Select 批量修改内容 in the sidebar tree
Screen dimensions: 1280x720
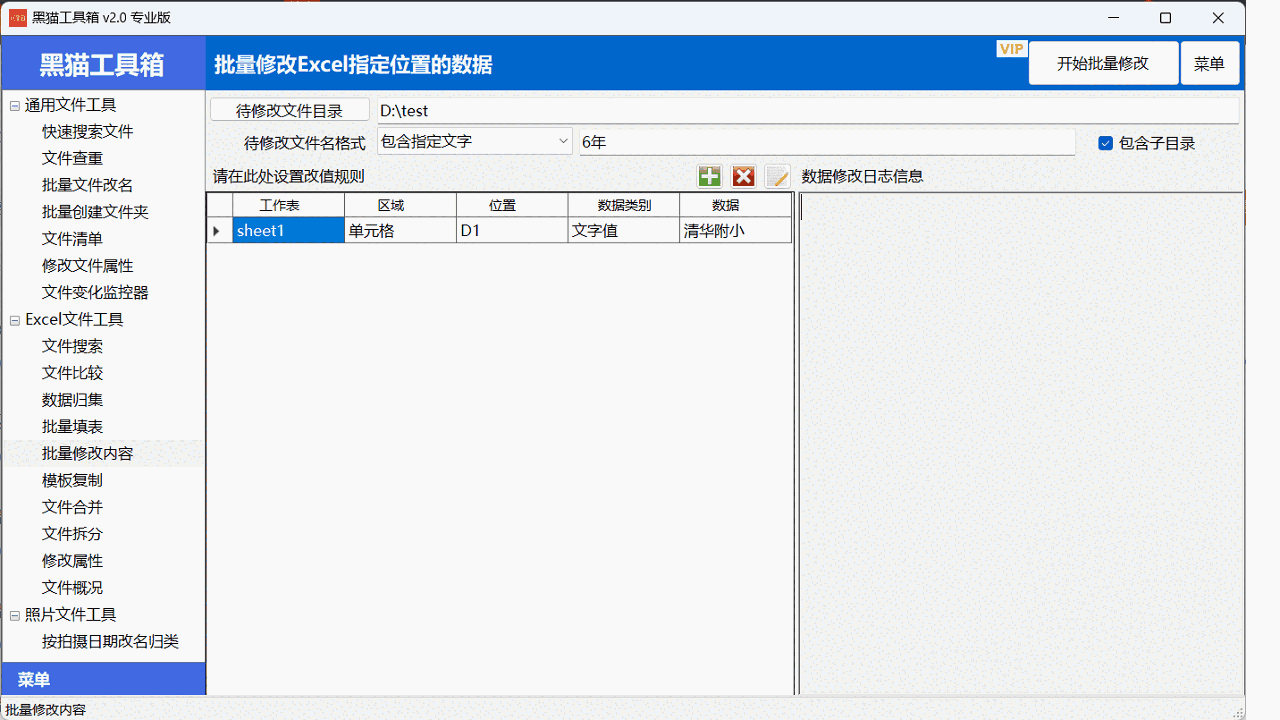[88, 454]
